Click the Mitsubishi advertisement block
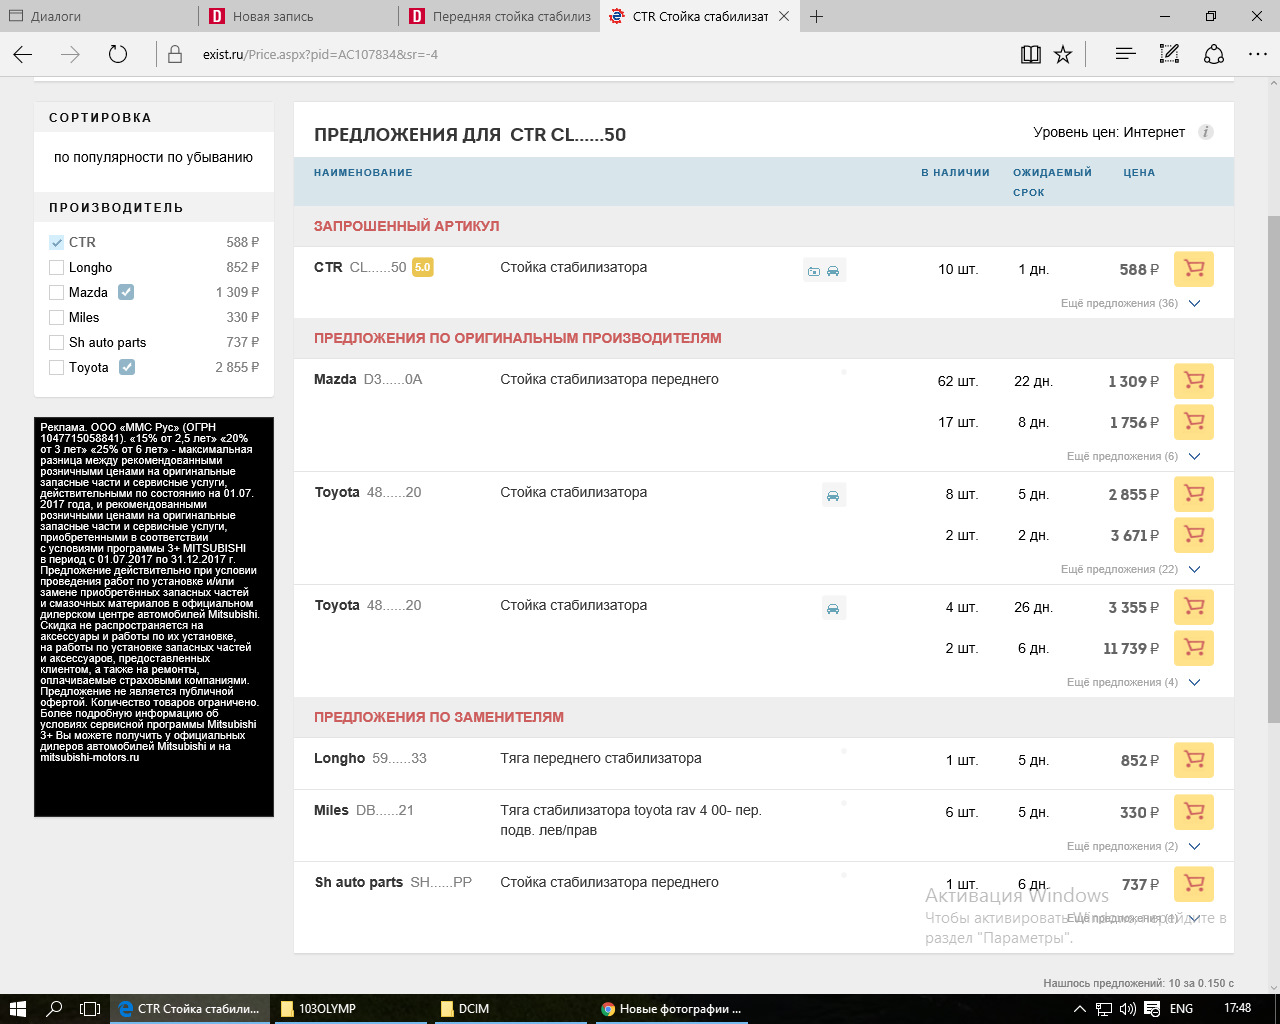Screen dimensions: 1280x1024 point(154,617)
